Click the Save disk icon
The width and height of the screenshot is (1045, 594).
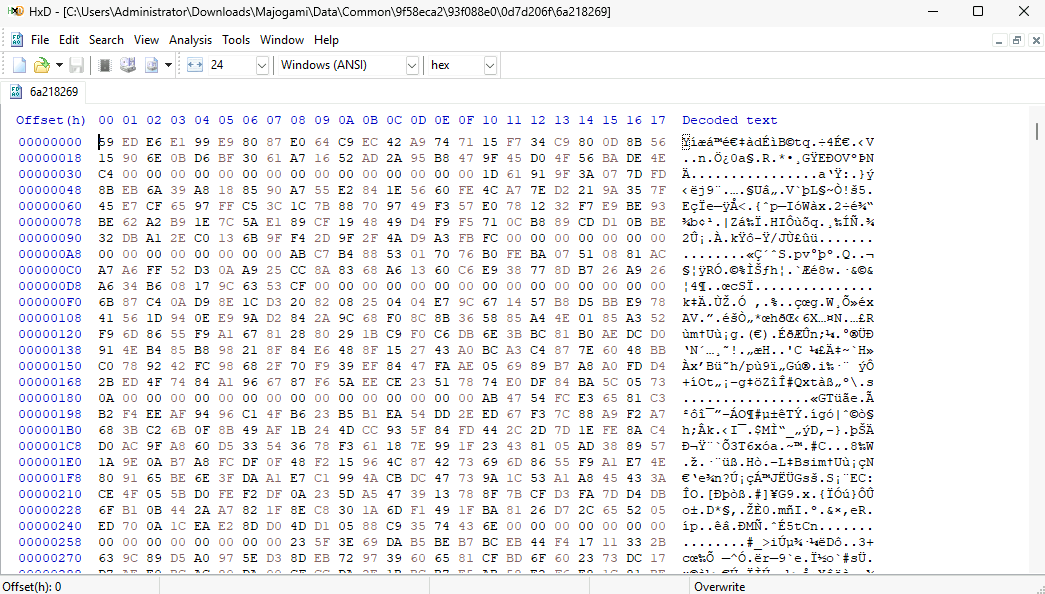[x=76, y=65]
